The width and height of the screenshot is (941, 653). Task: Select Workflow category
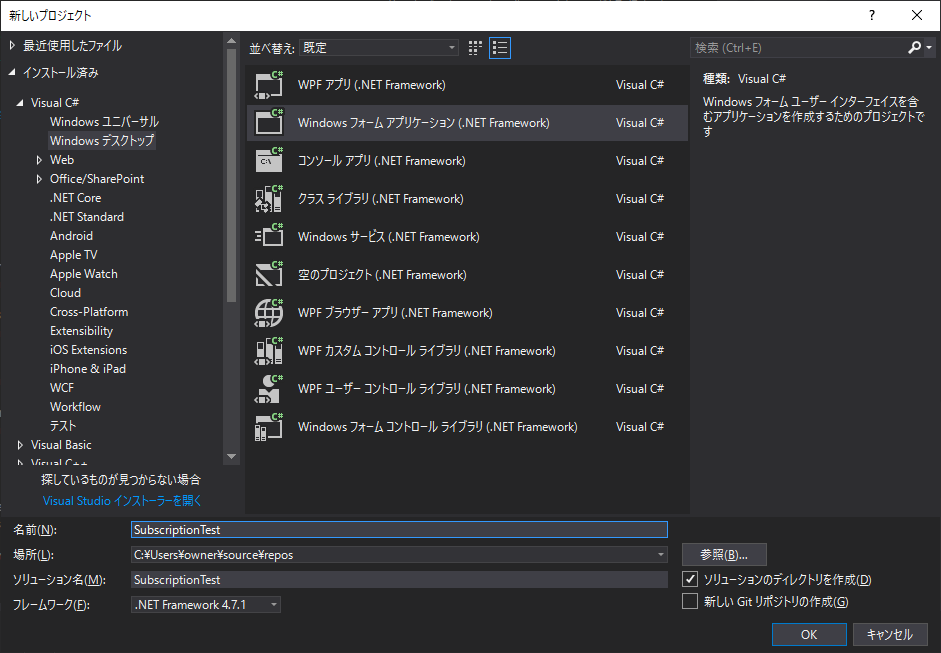click(76, 407)
